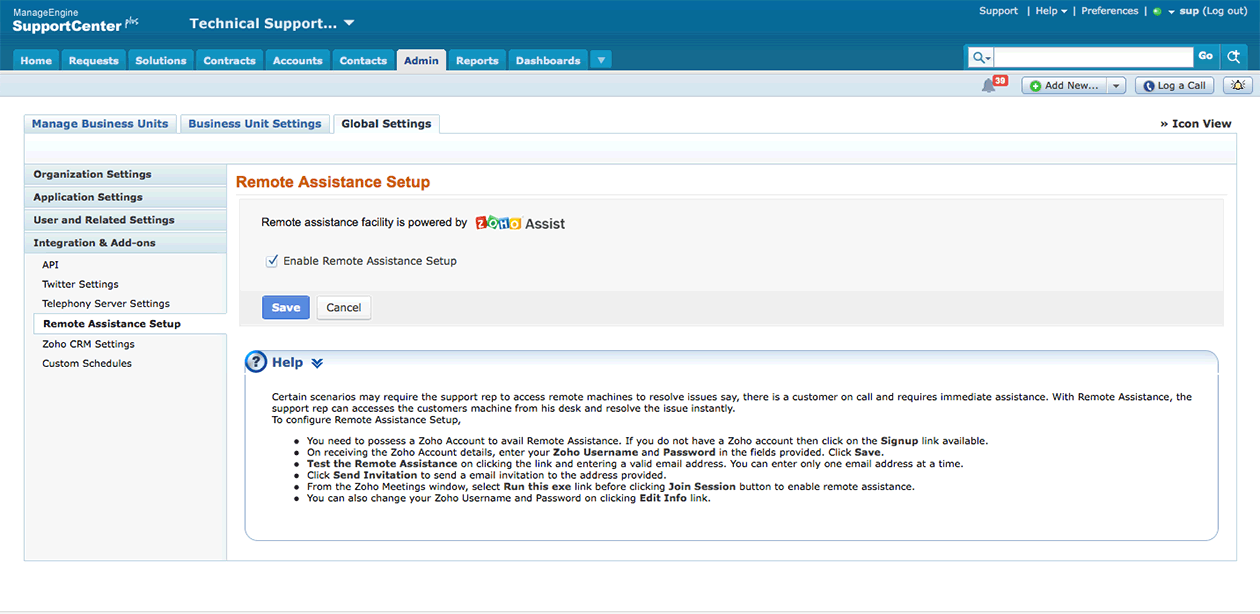Click the Log a Call button
This screenshot has height=614, width=1260.
[x=1175, y=86]
